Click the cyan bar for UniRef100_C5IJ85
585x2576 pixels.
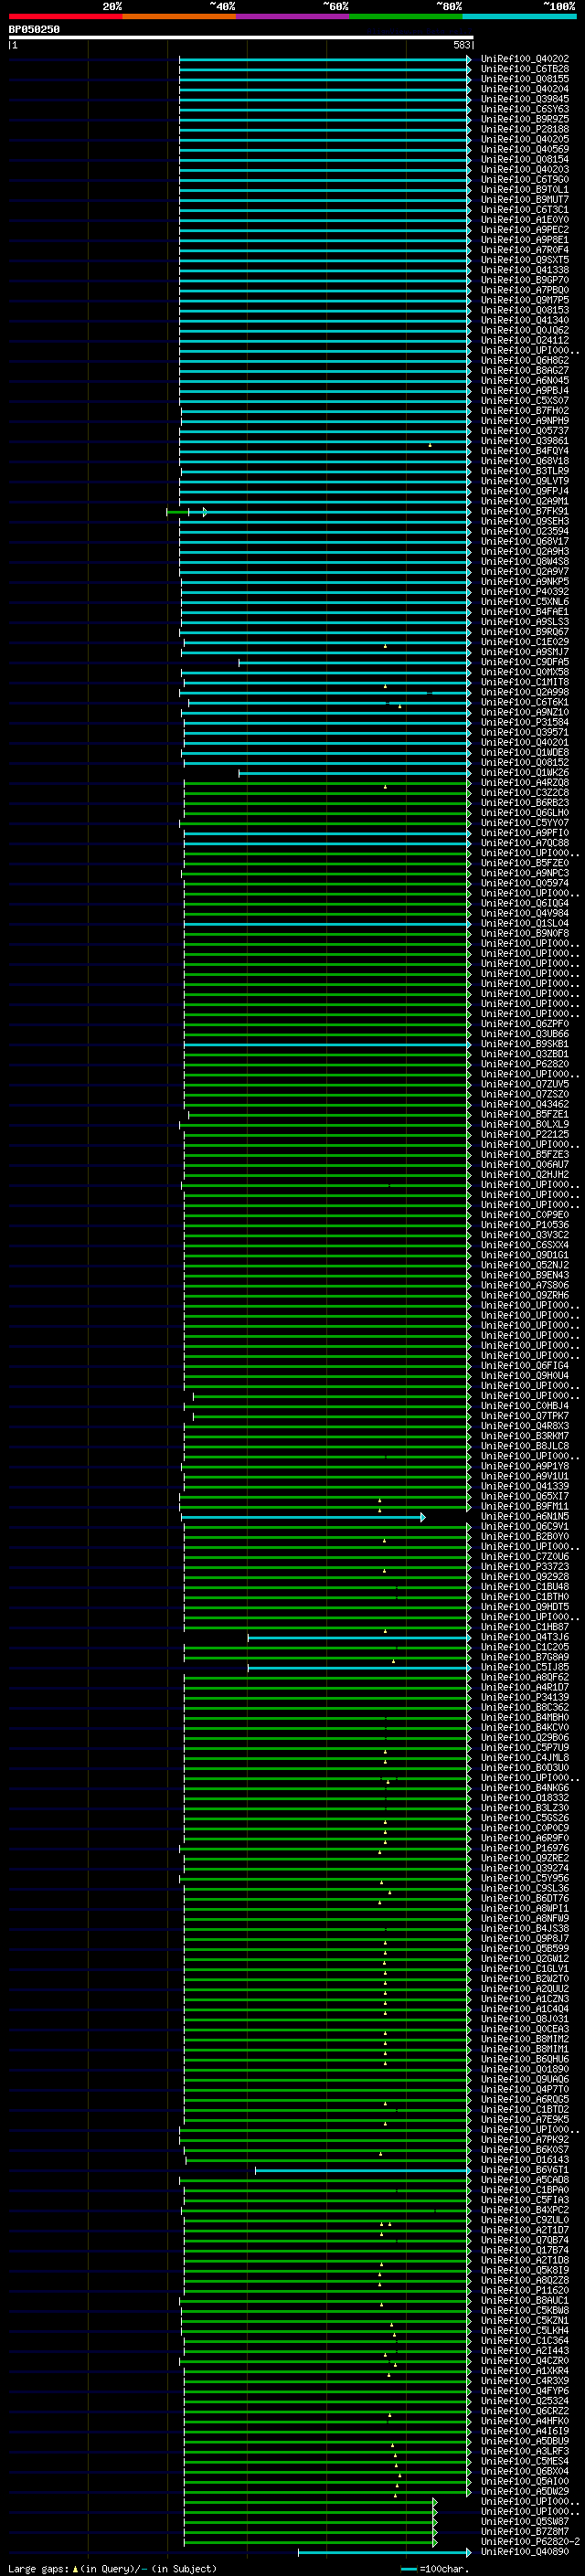pos(359,1668)
